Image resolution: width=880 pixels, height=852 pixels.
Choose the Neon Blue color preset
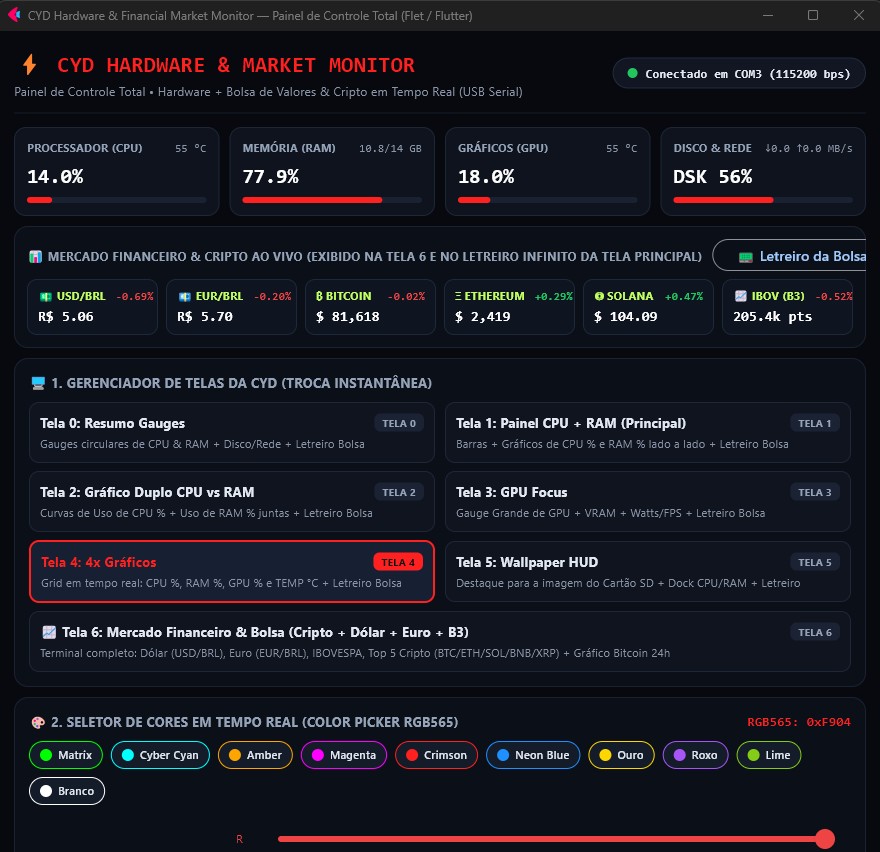tap(533, 755)
